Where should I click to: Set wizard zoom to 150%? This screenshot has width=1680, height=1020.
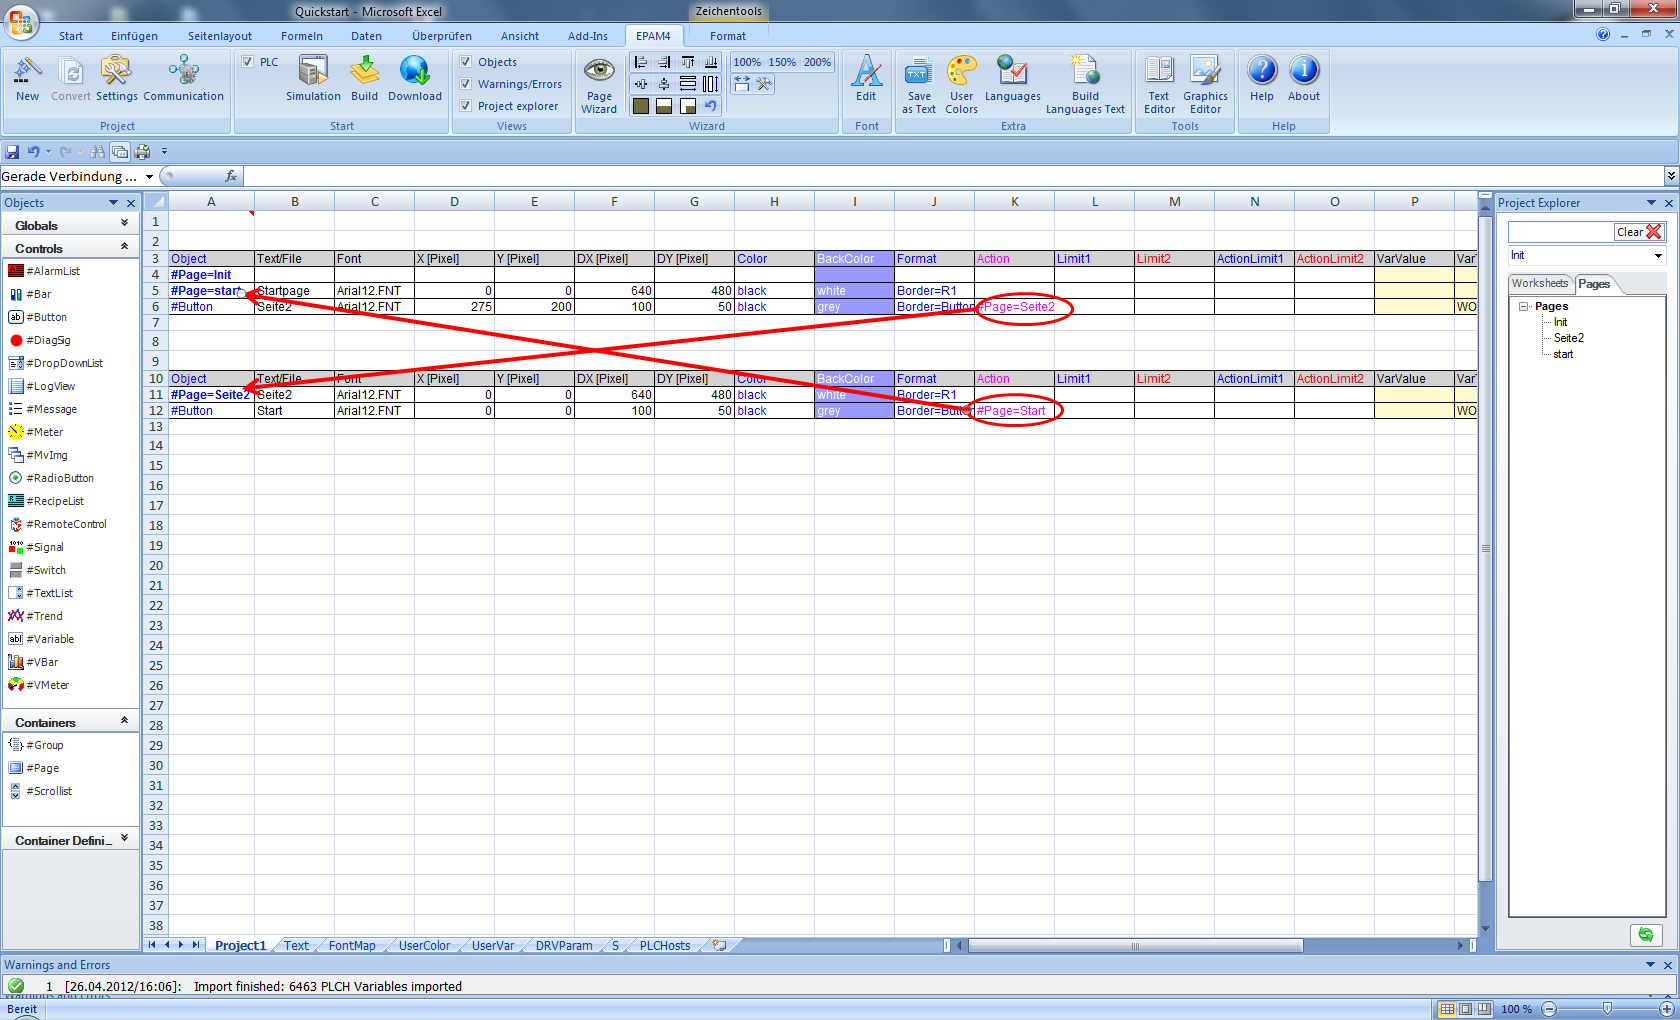(782, 62)
